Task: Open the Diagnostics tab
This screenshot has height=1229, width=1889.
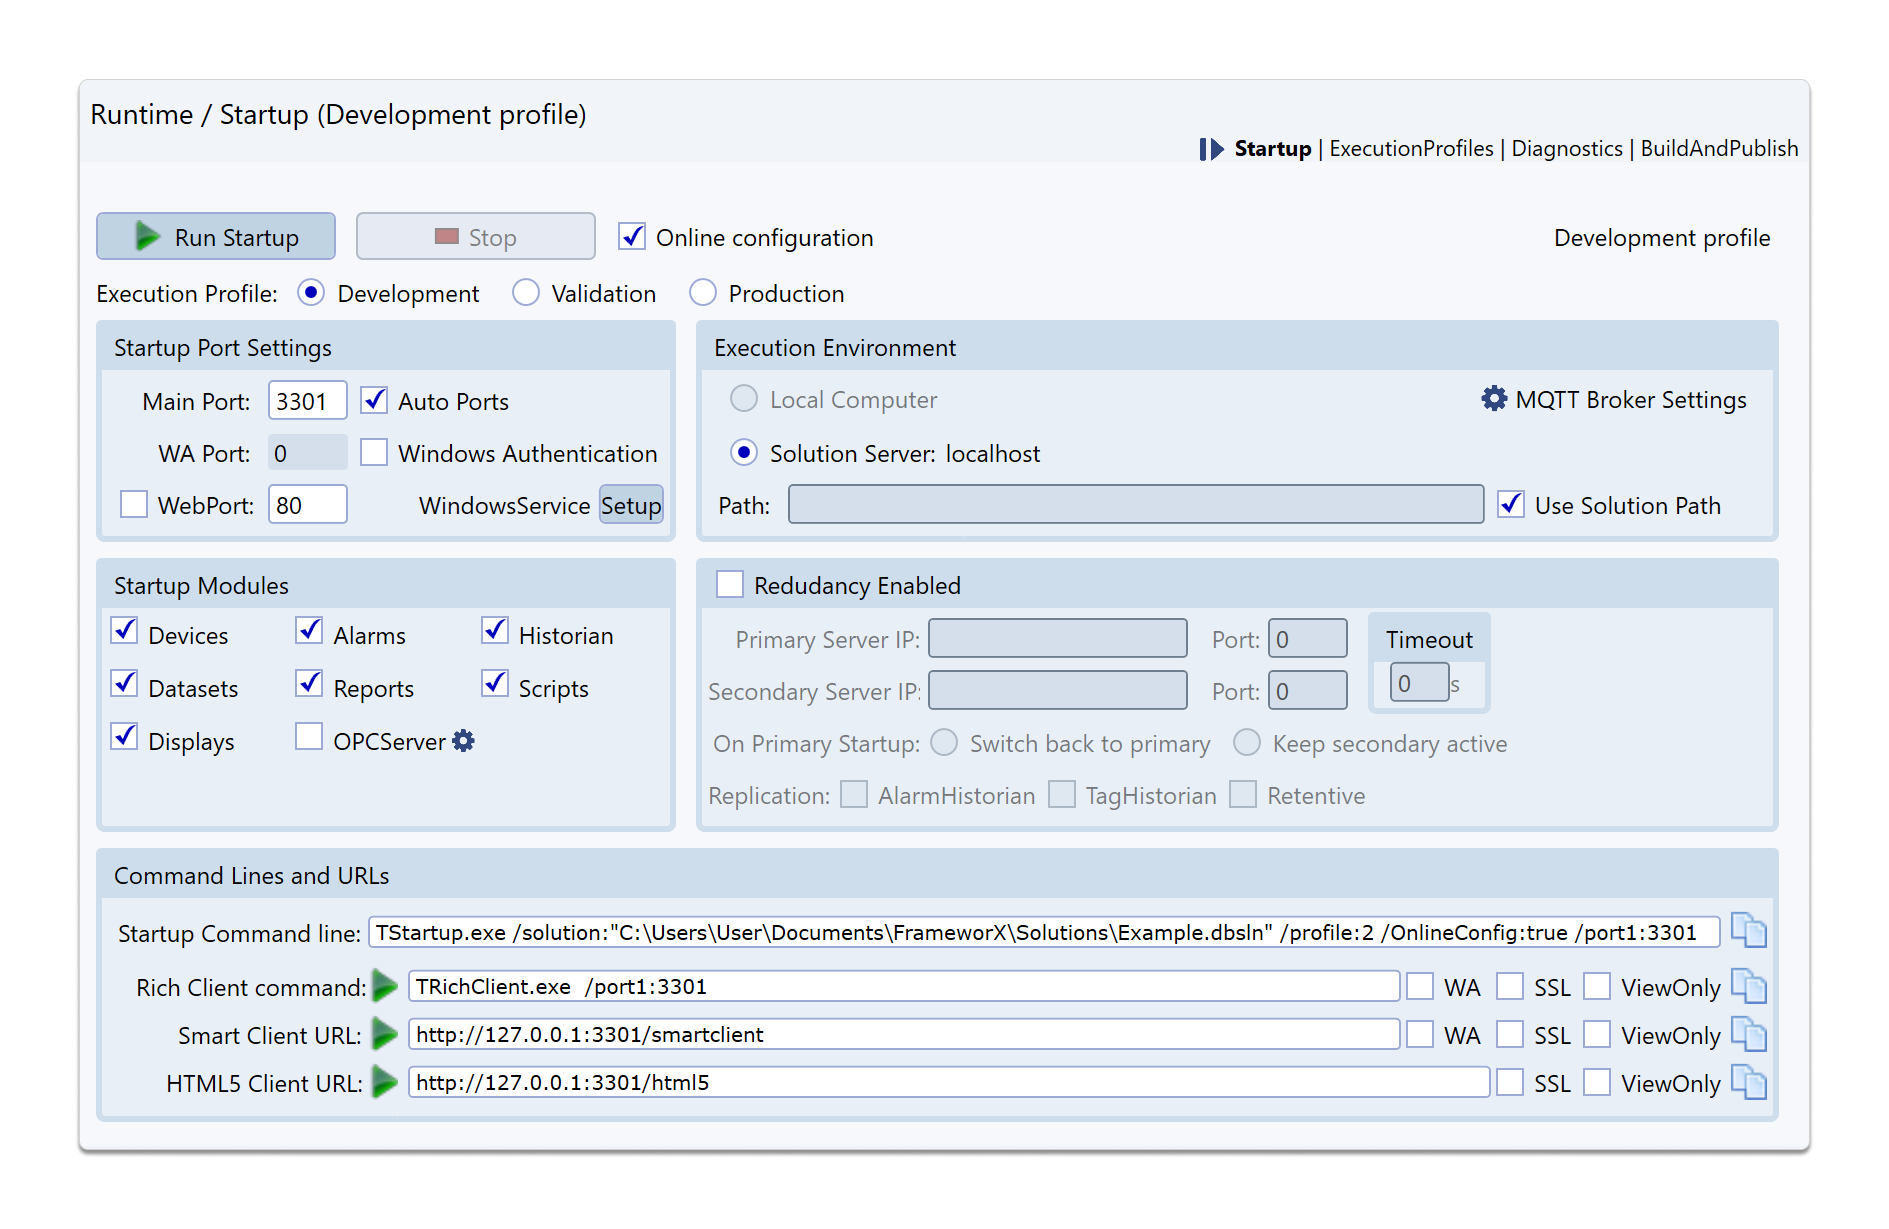Action: coord(1566,149)
